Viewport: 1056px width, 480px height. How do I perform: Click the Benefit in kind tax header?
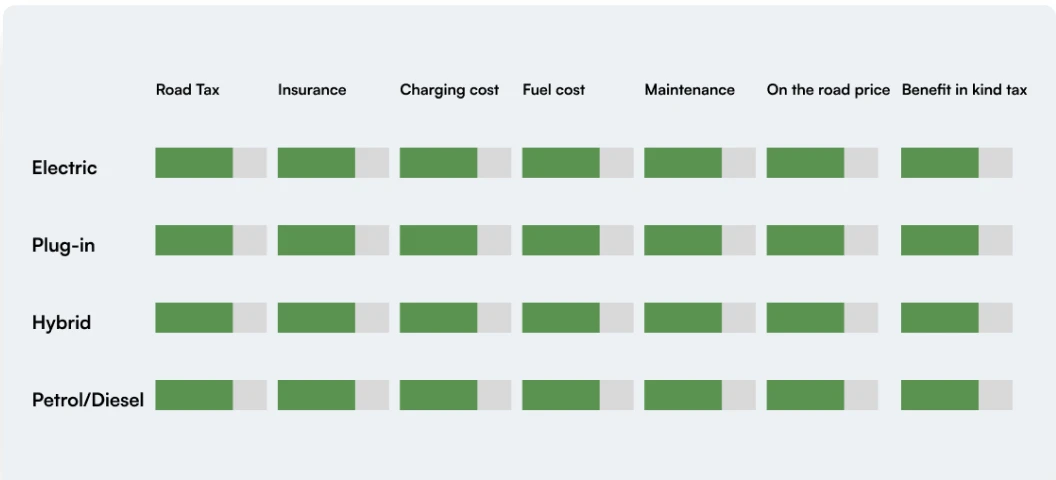pyautogui.click(x=964, y=90)
